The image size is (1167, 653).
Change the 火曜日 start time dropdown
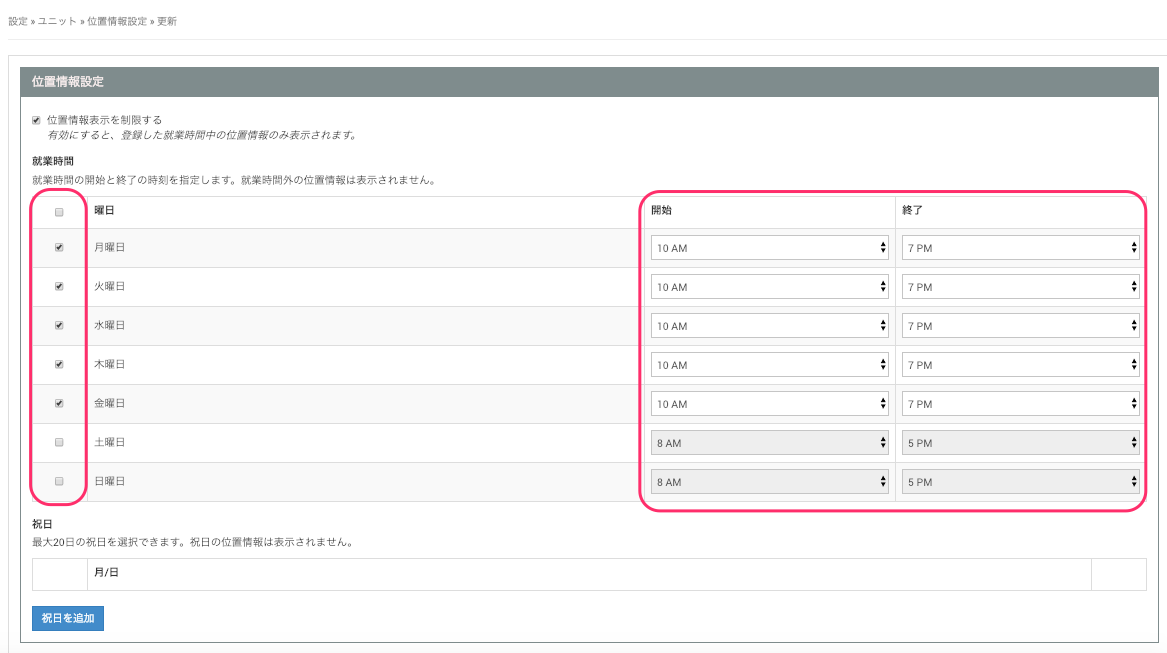coord(769,287)
